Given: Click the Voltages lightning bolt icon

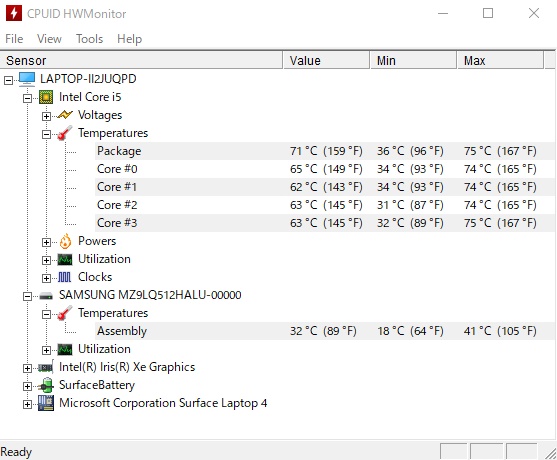Looking at the screenshot, I should pyautogui.click(x=65, y=115).
